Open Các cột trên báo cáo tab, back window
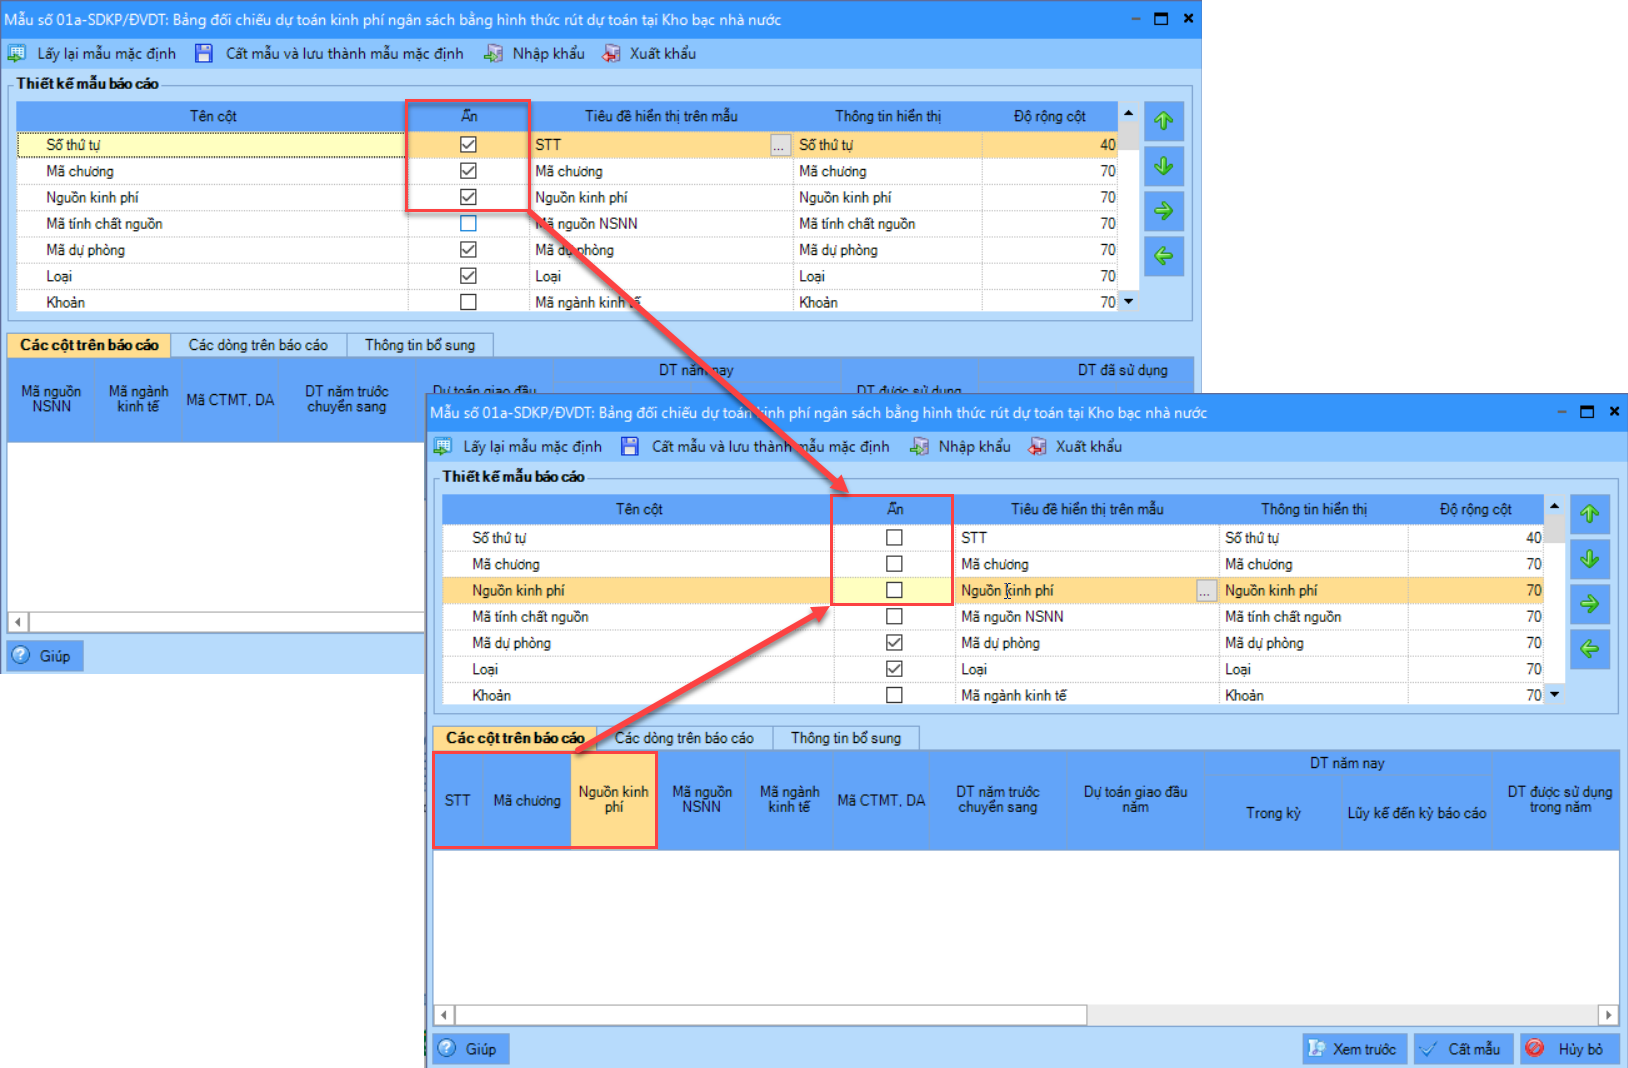This screenshot has width=1628, height=1068. click(89, 345)
